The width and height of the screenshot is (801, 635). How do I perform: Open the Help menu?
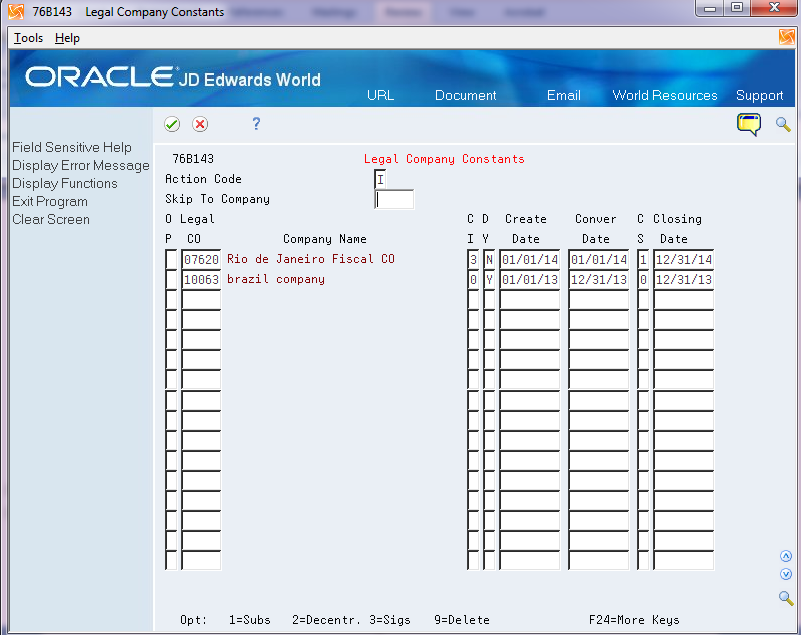click(67, 38)
